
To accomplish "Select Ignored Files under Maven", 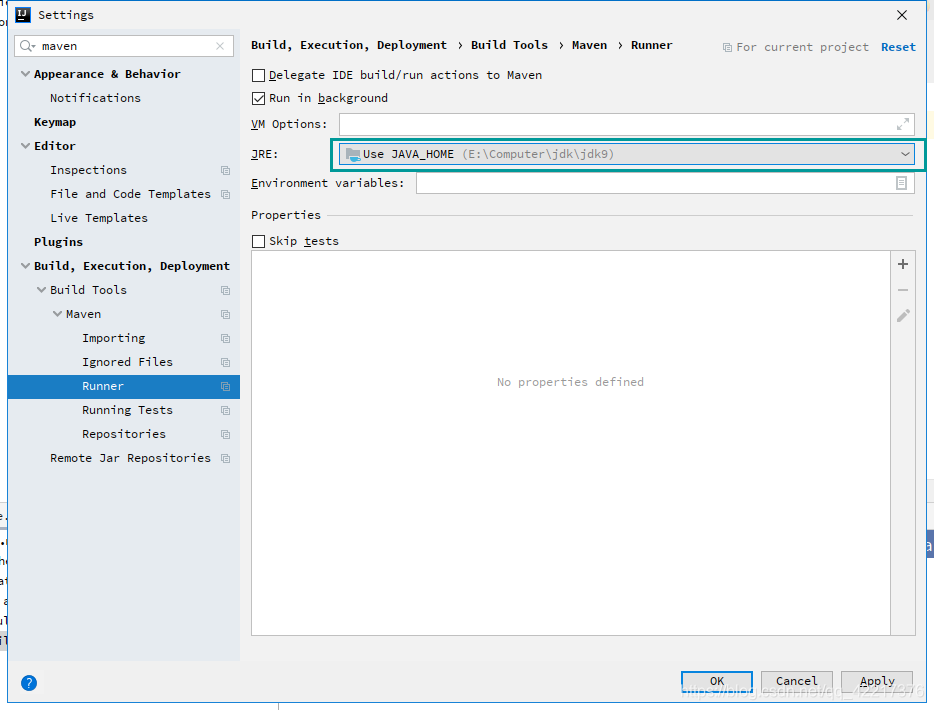I will [x=127, y=362].
